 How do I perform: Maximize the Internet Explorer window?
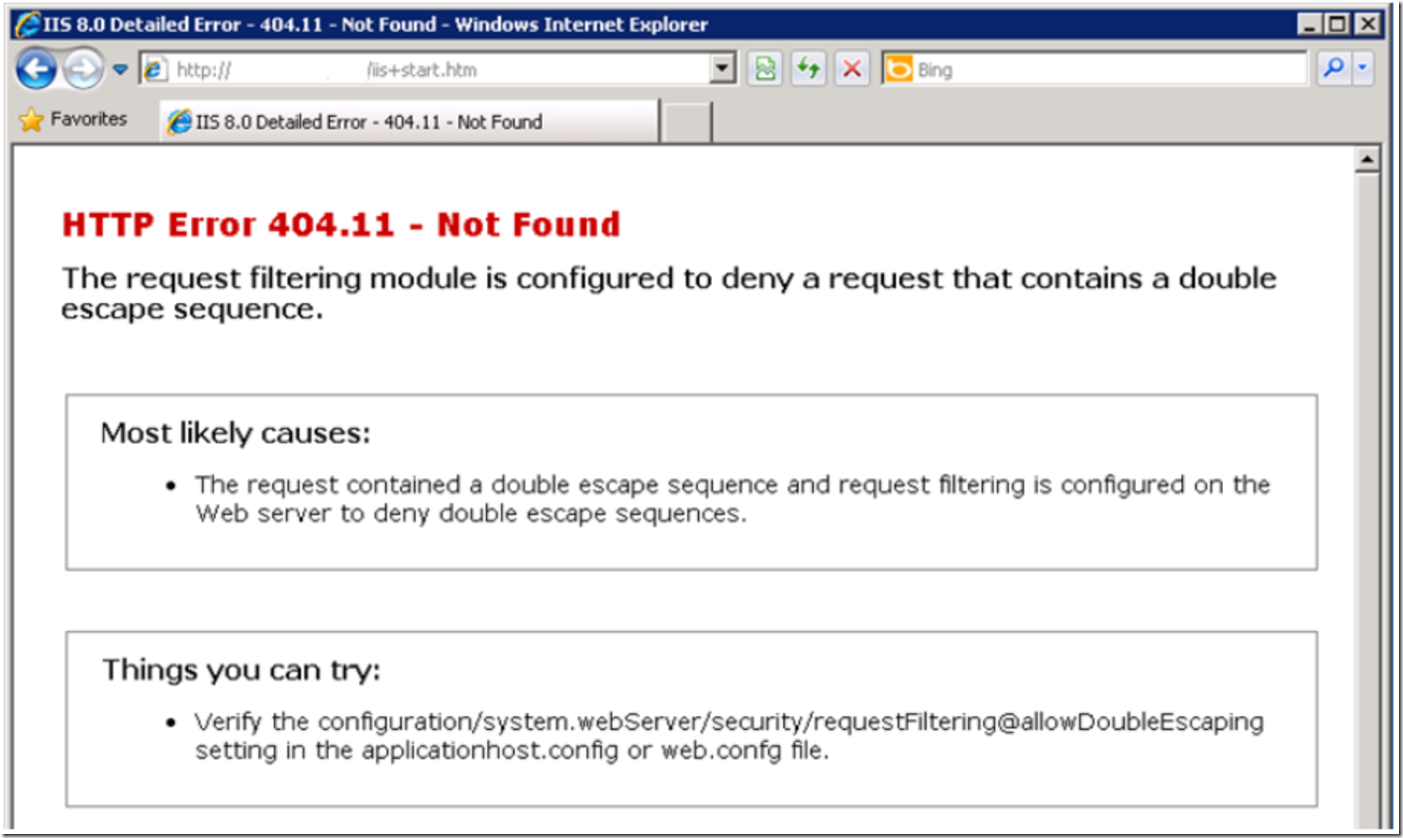tap(1339, 25)
